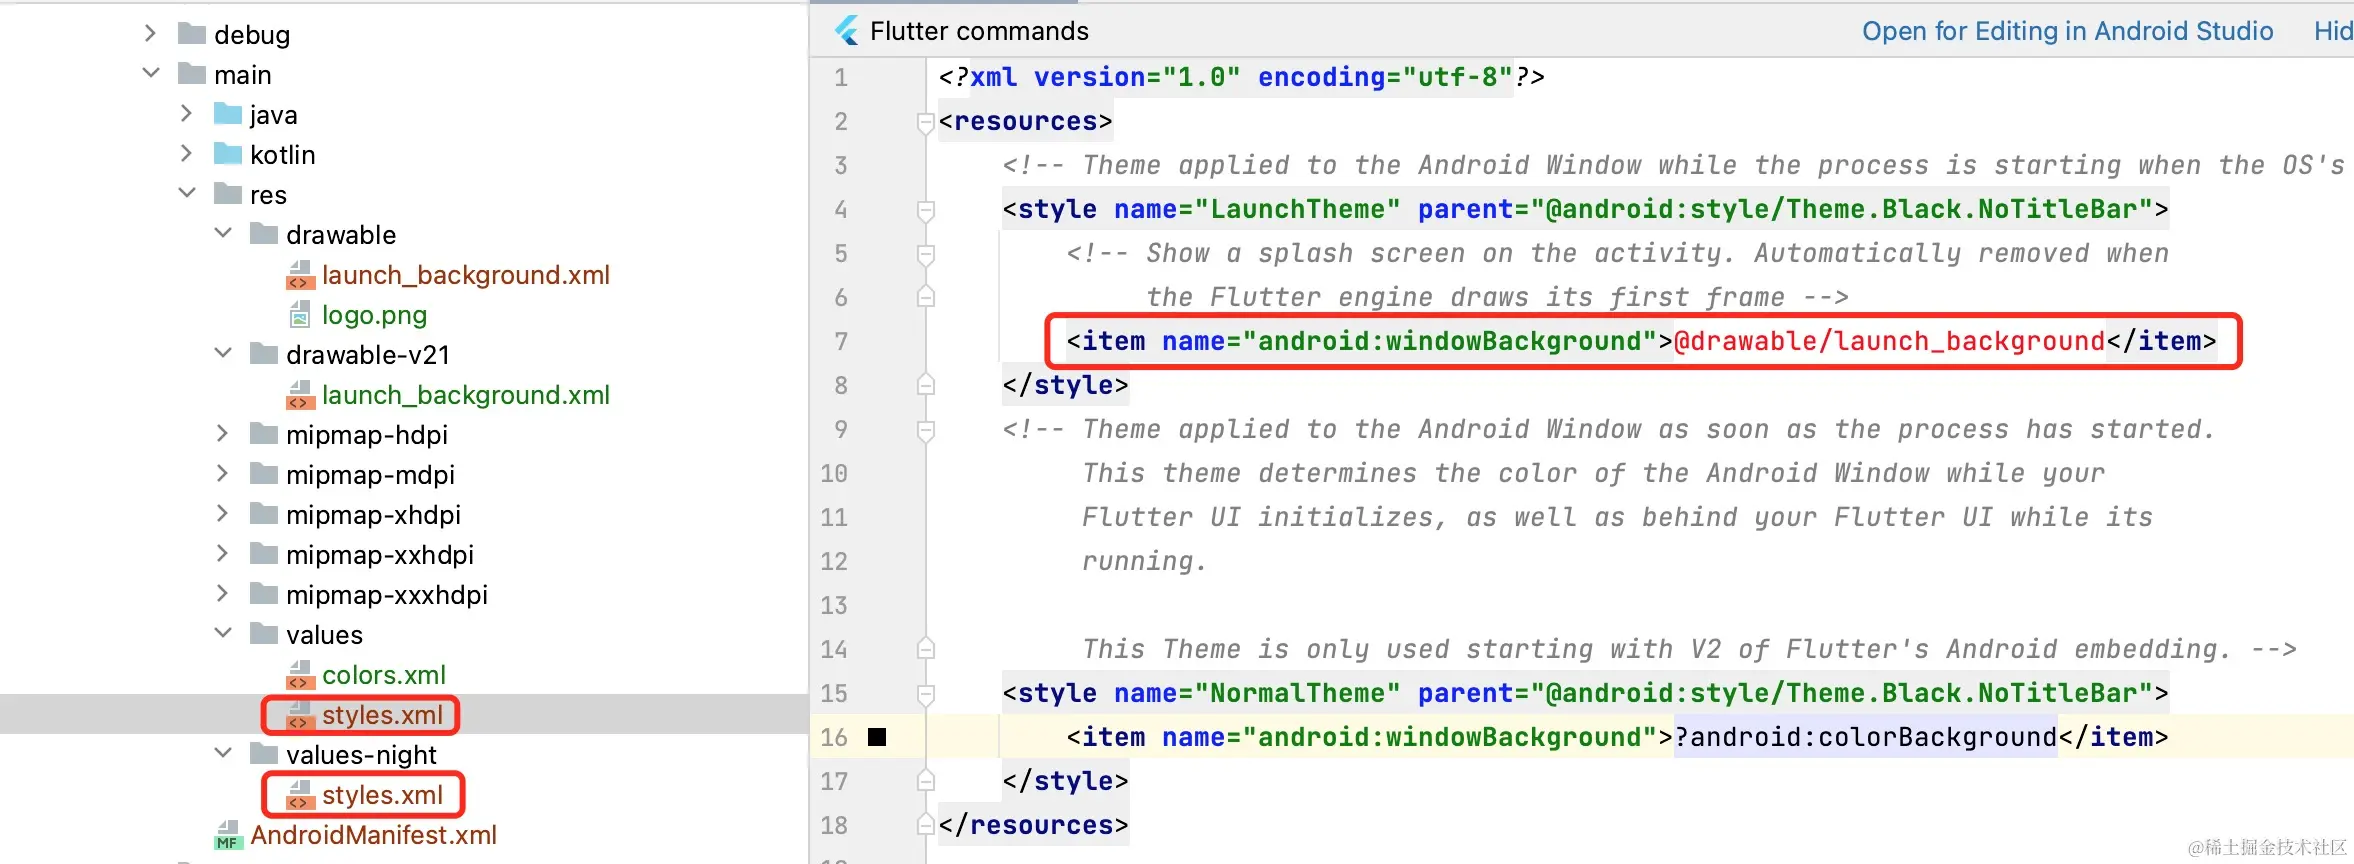The height and width of the screenshot is (864, 2354).
Task: Click XML icon of values-night styles.xml
Action: click(x=300, y=796)
